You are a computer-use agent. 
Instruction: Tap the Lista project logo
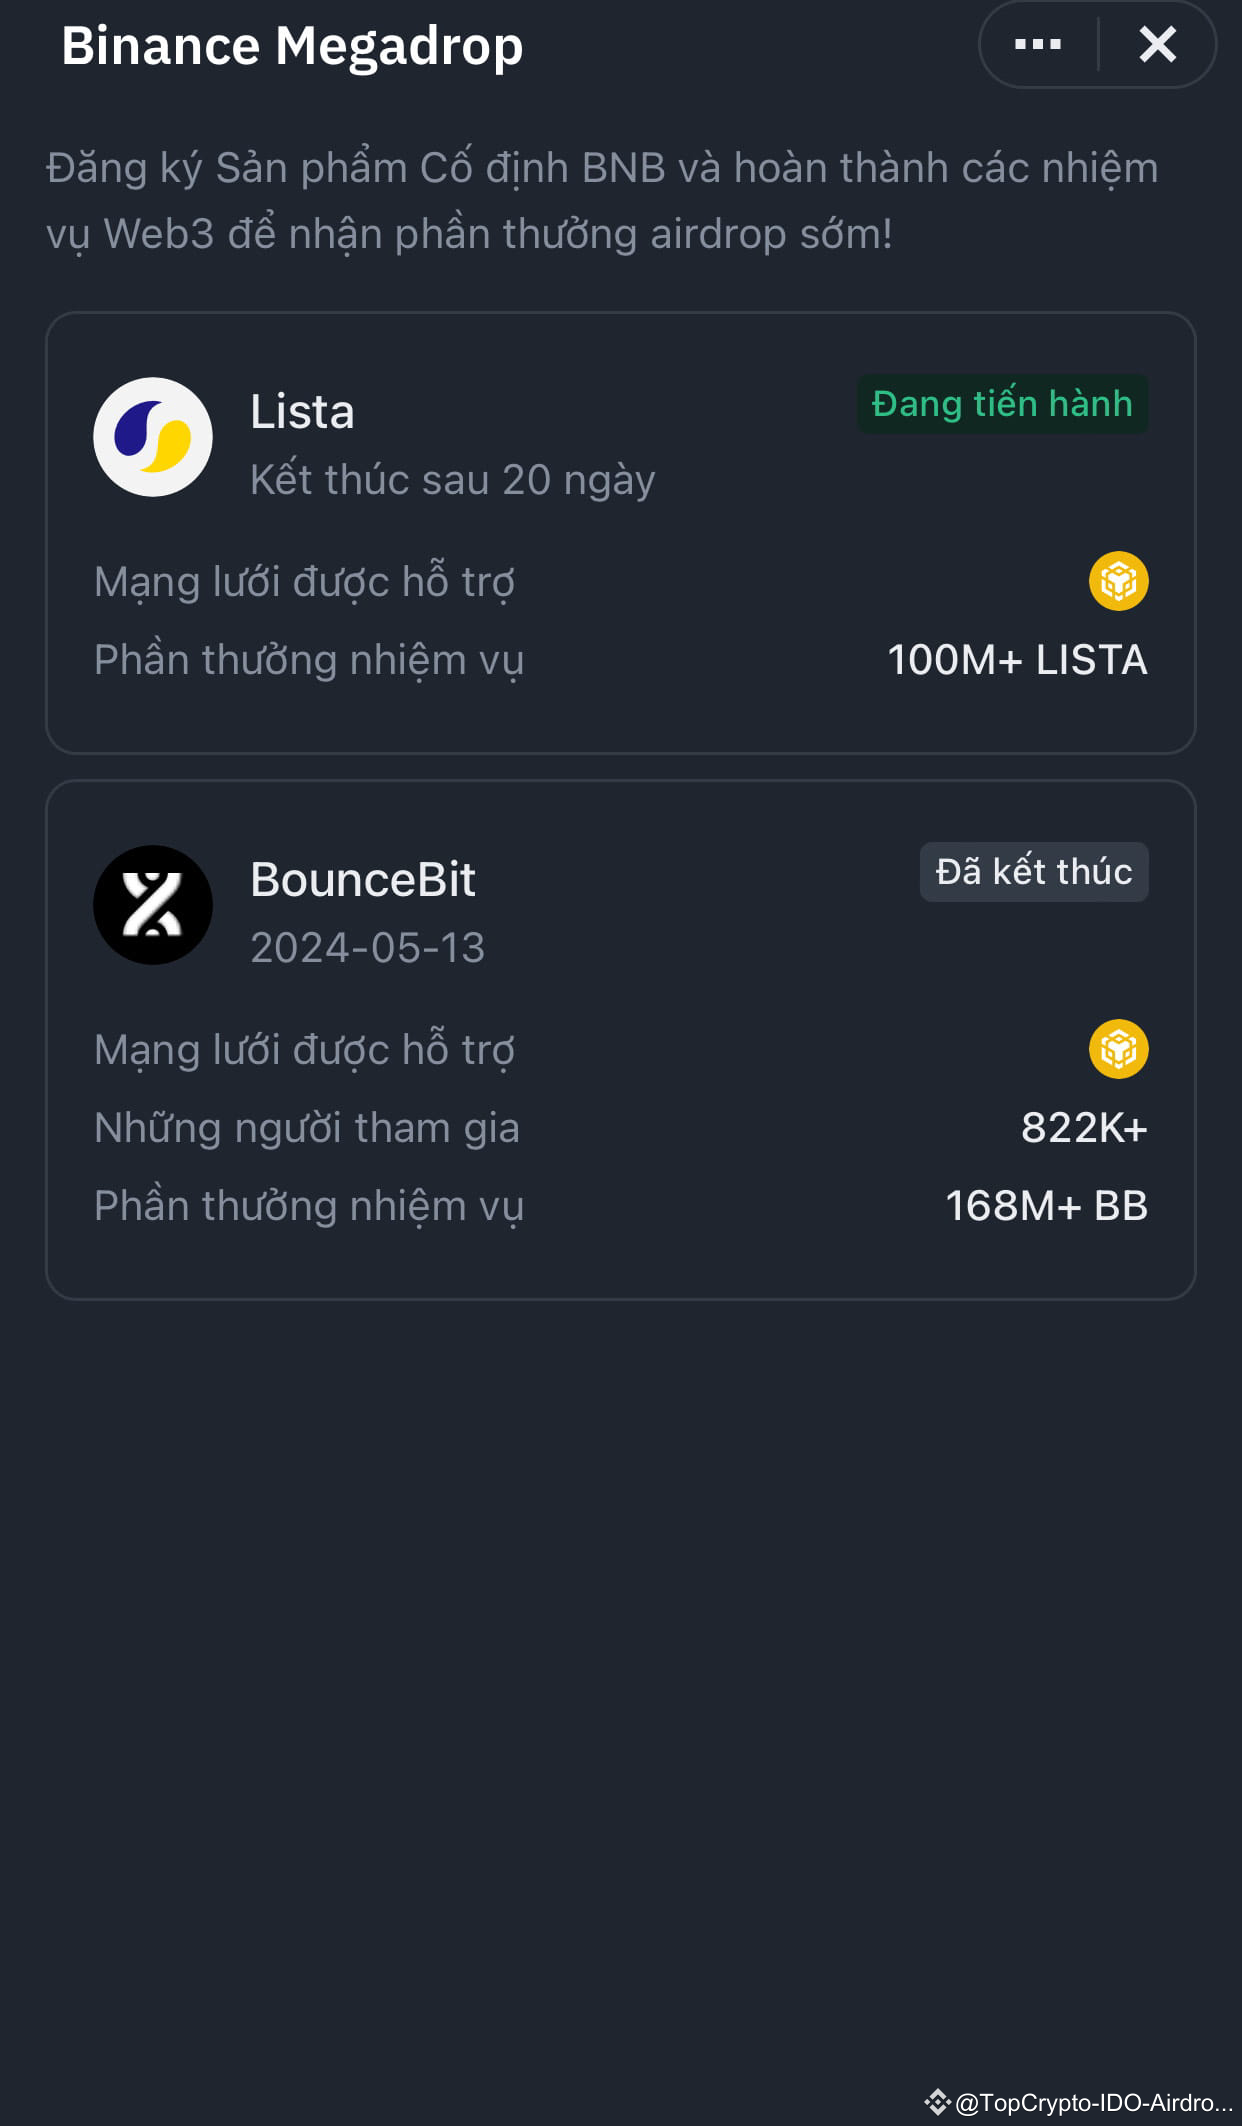point(153,437)
